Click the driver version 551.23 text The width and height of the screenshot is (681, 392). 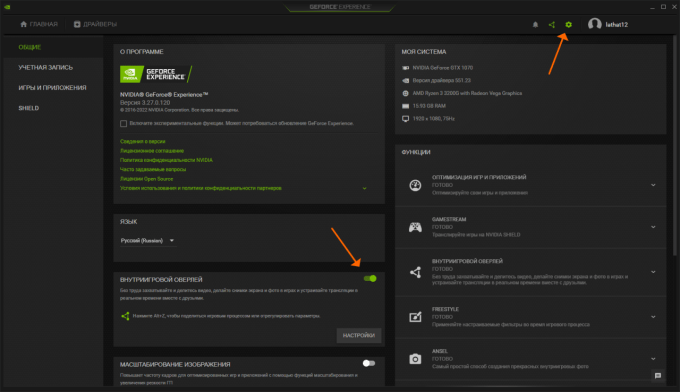click(x=442, y=80)
